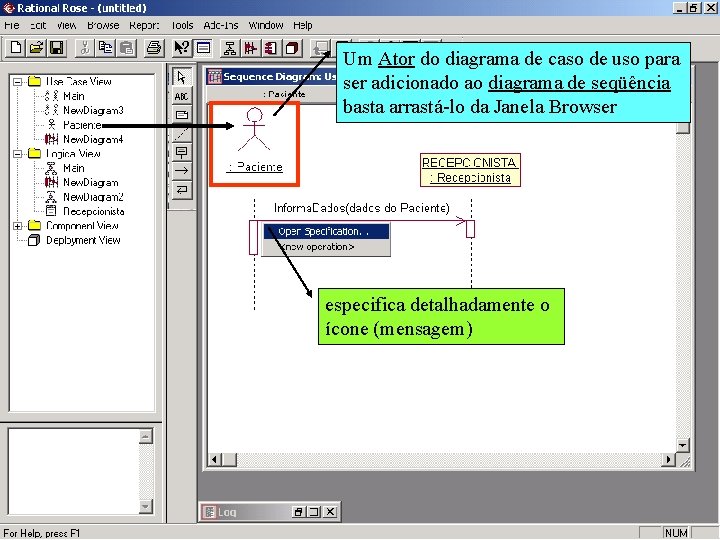
Task: Select the Note tool in diagram toolbox
Action: 182,114
